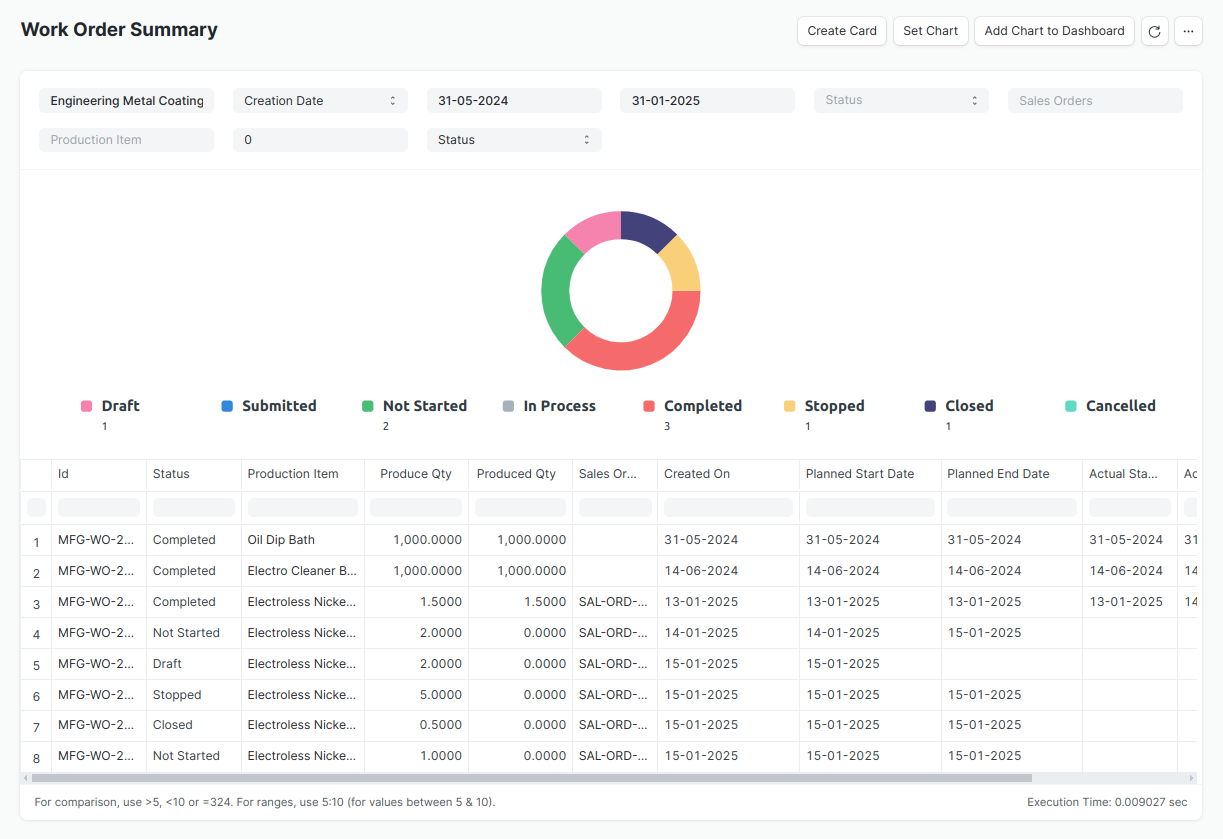Click the Id column filter box
The image size is (1223, 839).
point(99,507)
